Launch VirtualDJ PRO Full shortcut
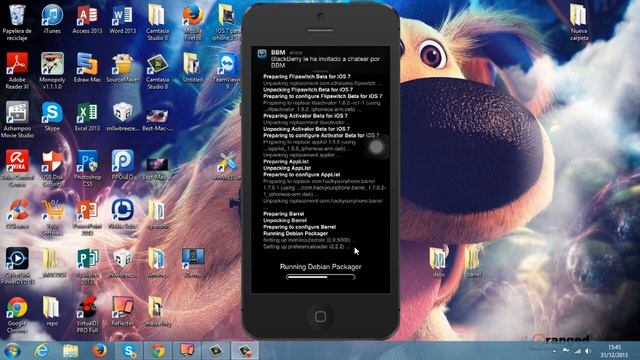640x360 pixels. click(x=87, y=315)
